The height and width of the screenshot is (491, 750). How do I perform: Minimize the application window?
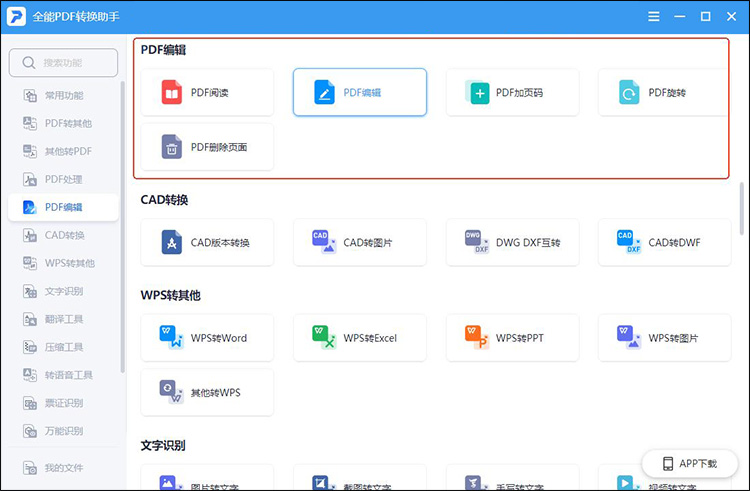[x=680, y=16]
